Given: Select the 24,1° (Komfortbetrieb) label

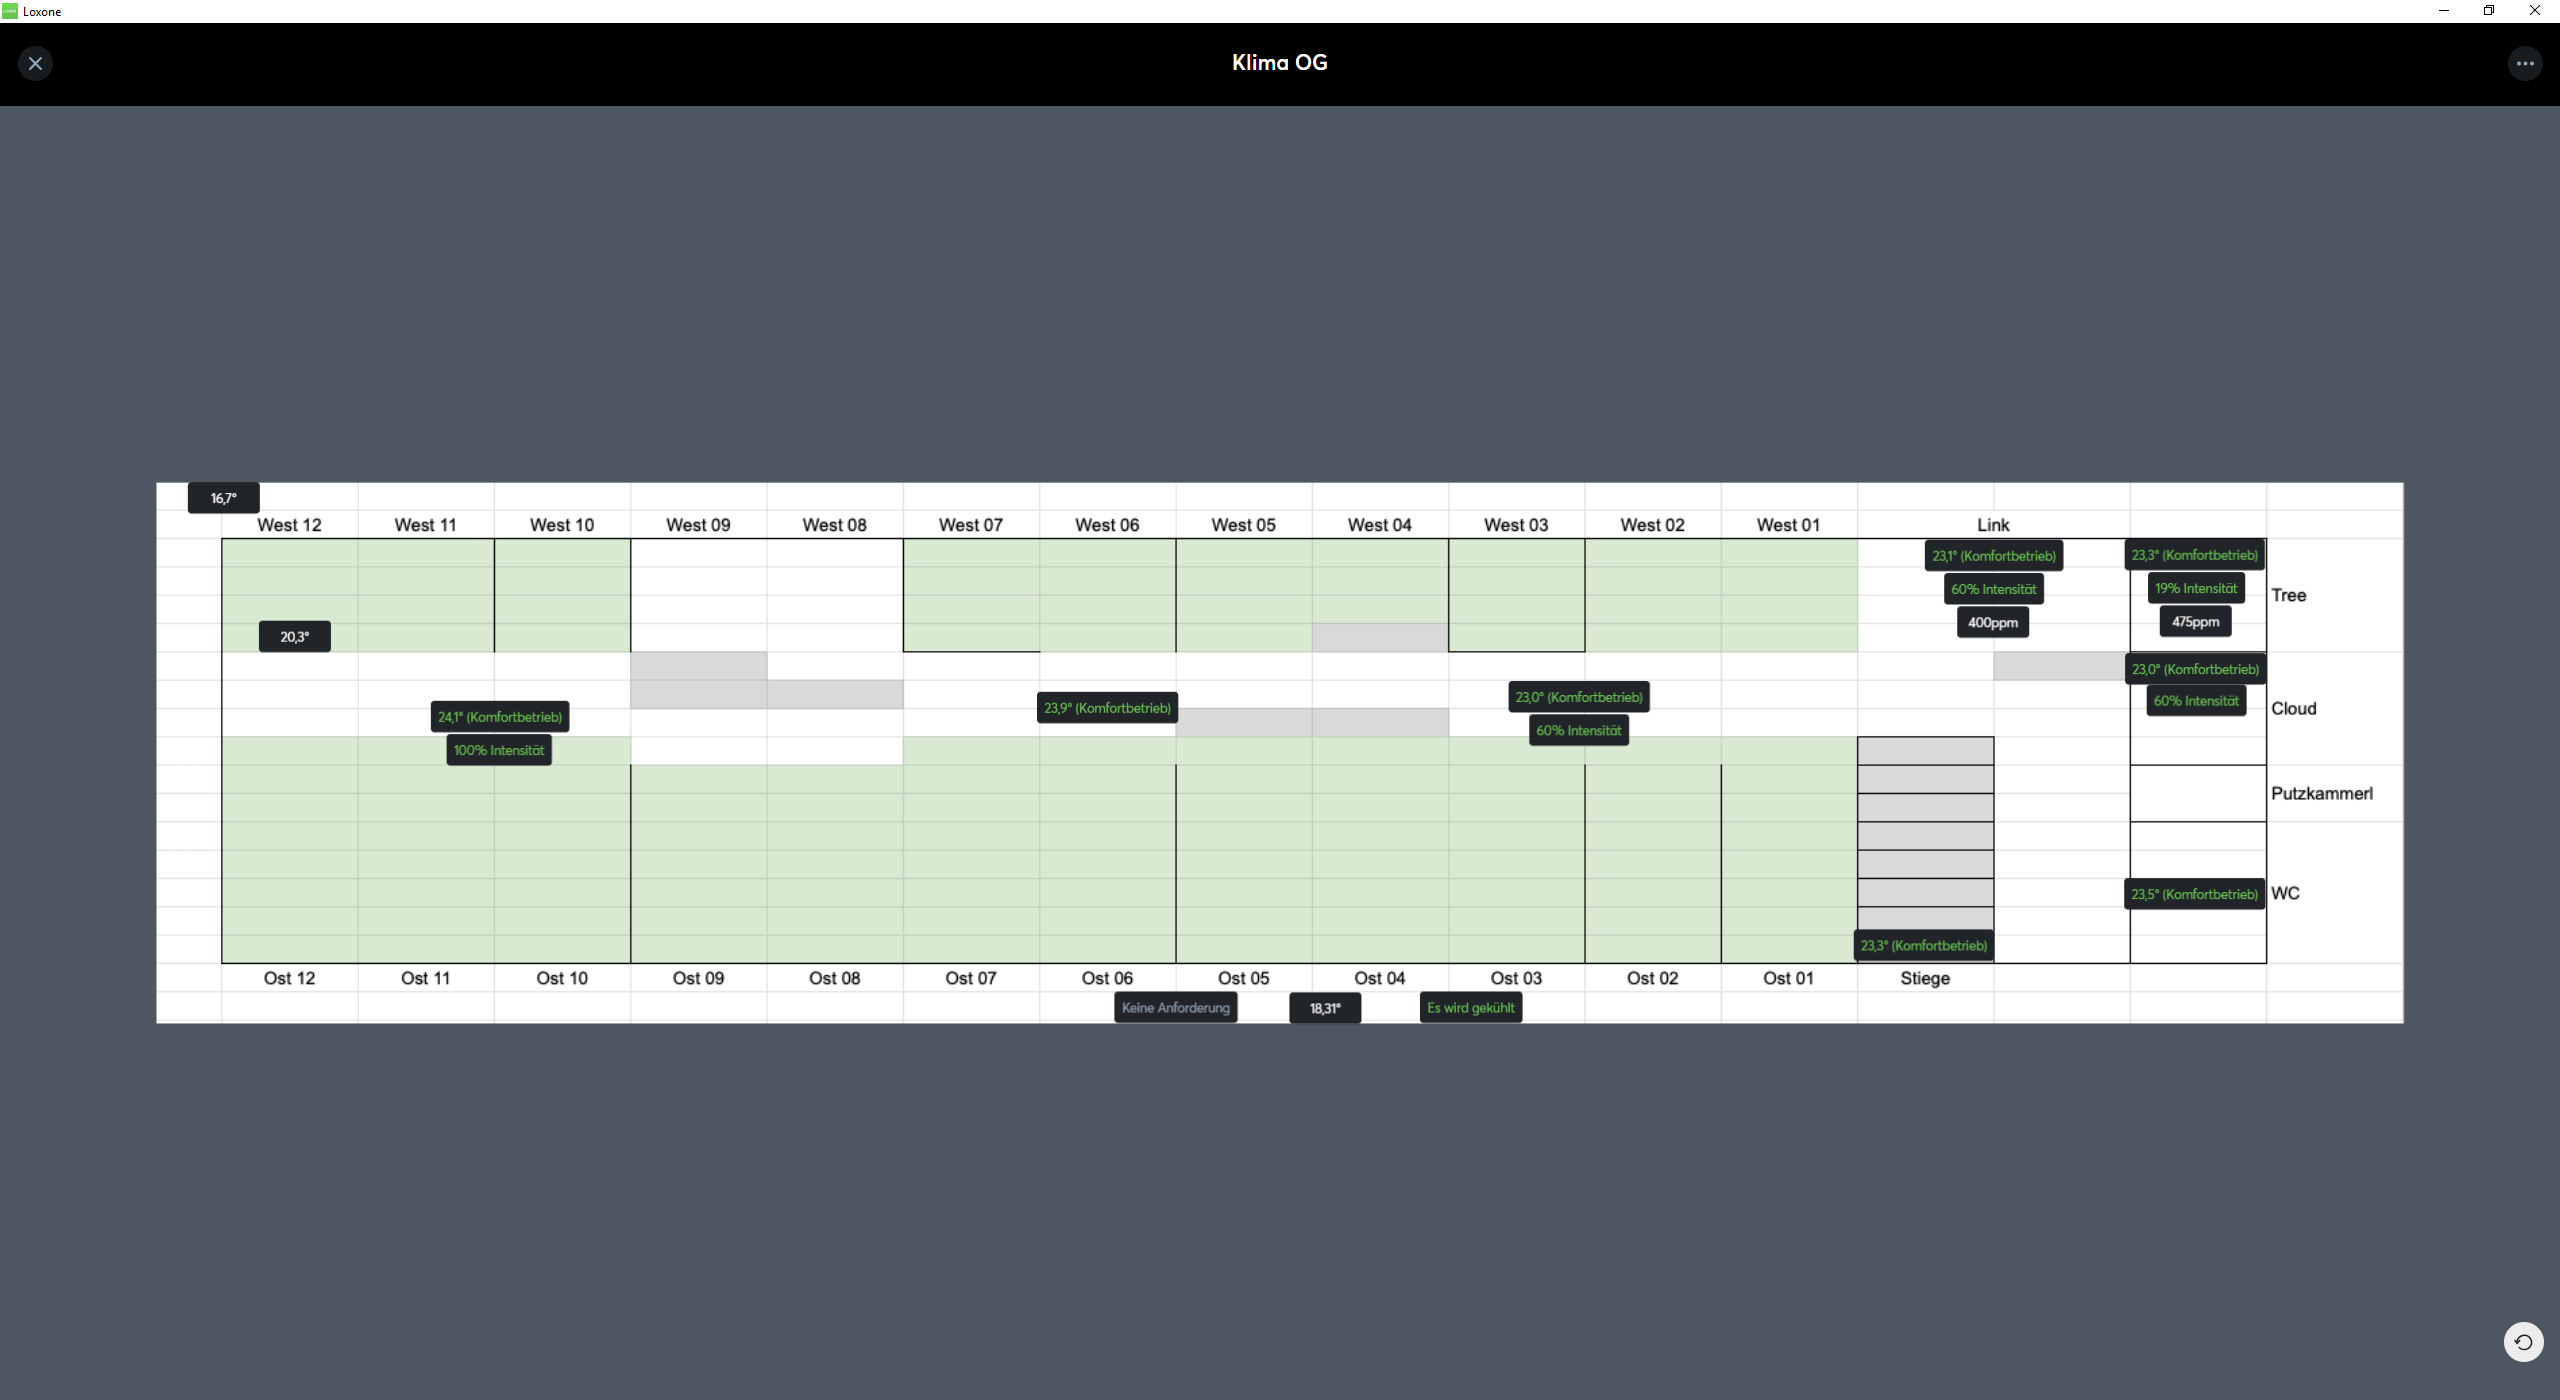Looking at the screenshot, I should tap(500, 717).
